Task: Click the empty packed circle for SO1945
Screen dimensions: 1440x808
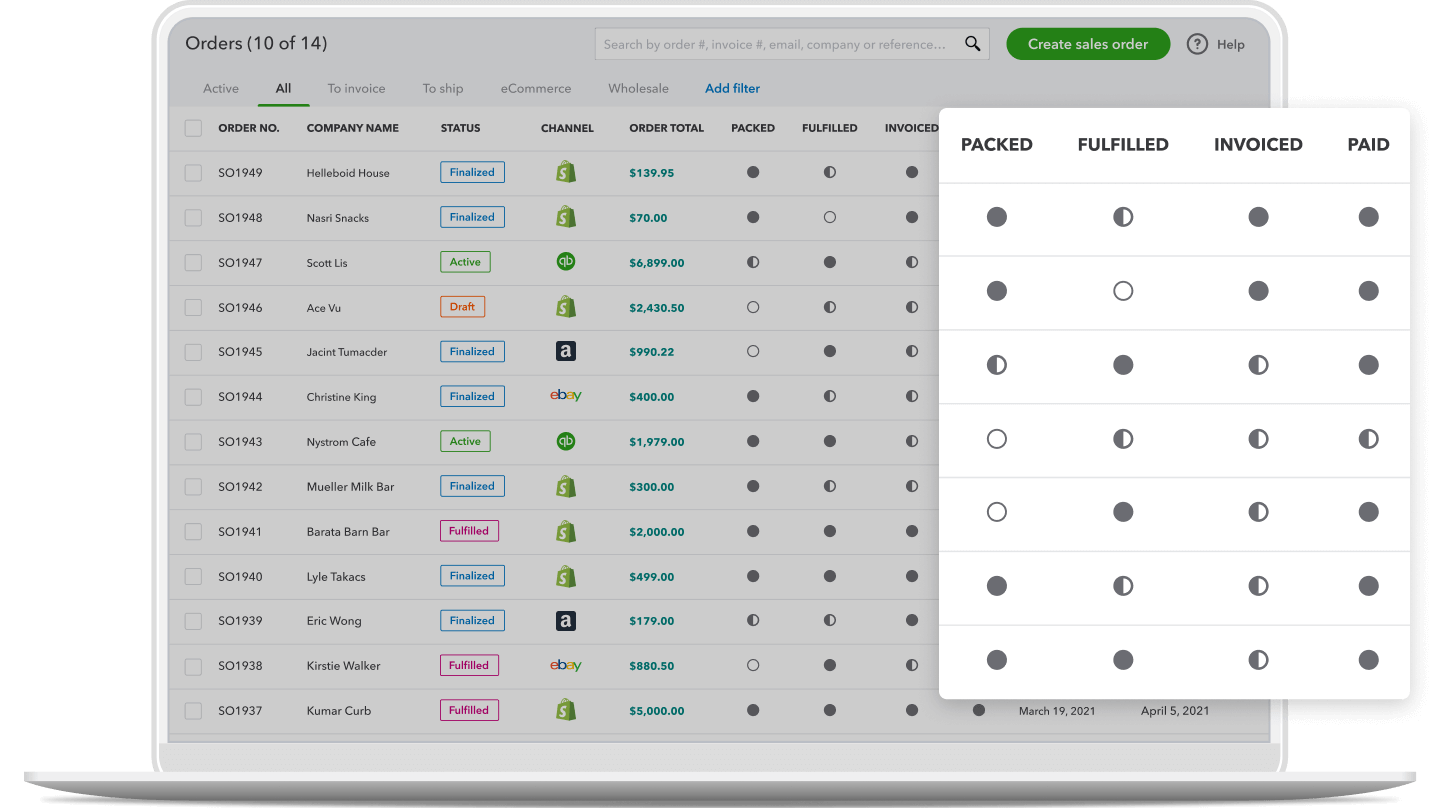Action: (x=753, y=351)
